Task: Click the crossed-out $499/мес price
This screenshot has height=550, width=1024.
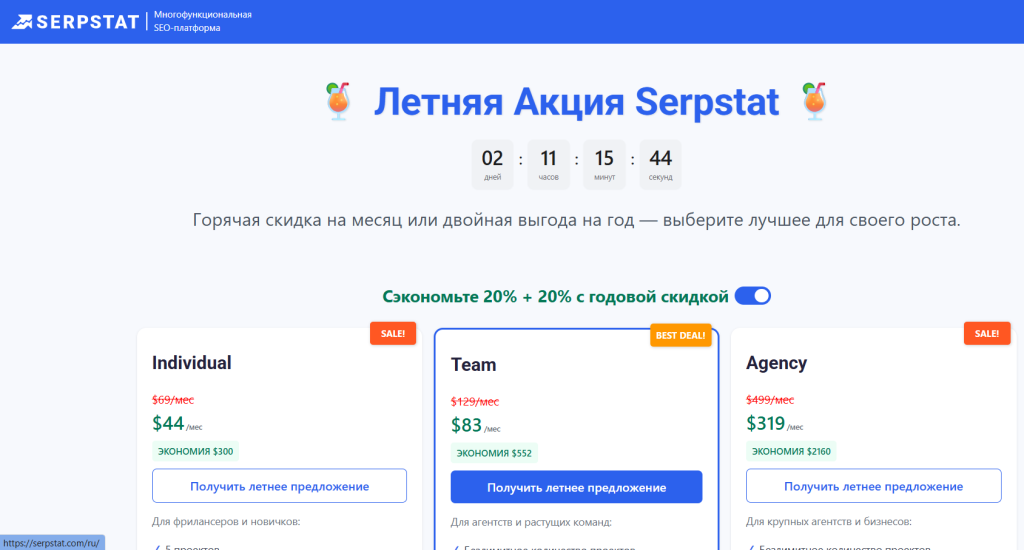Action: [x=770, y=400]
